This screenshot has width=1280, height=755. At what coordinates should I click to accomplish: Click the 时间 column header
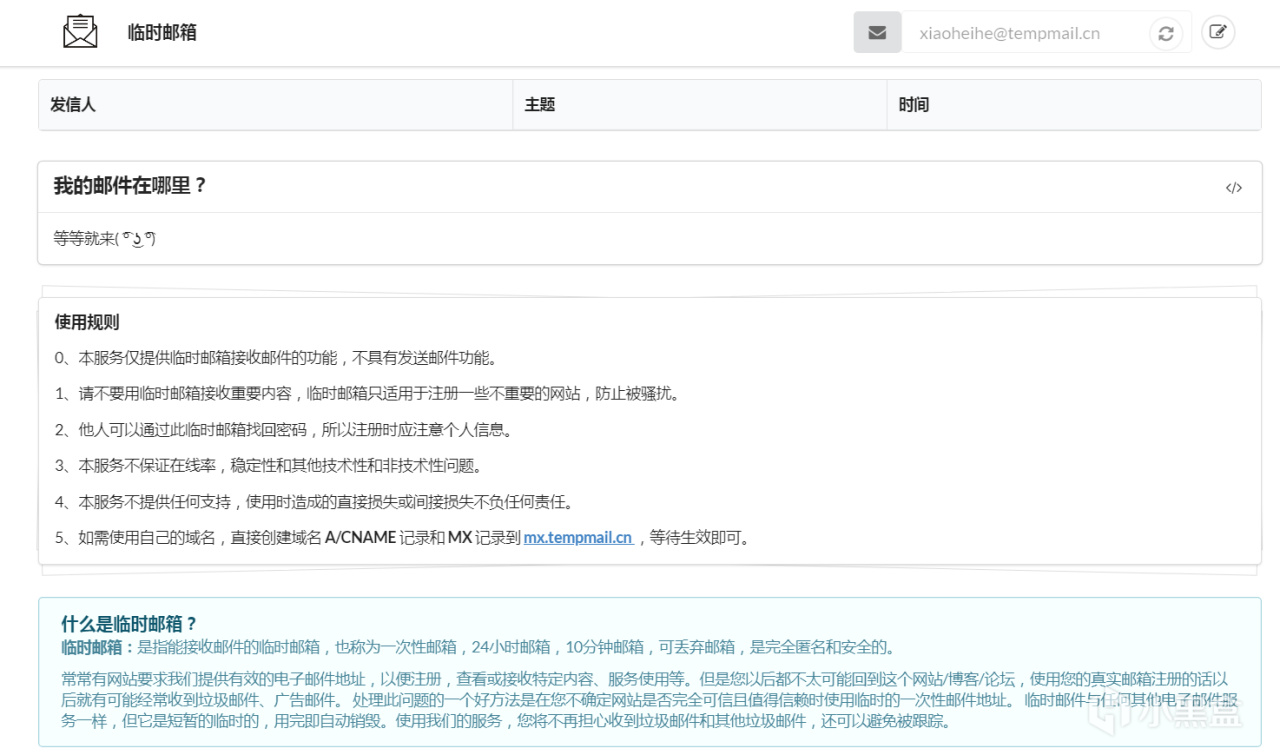tap(1074, 105)
